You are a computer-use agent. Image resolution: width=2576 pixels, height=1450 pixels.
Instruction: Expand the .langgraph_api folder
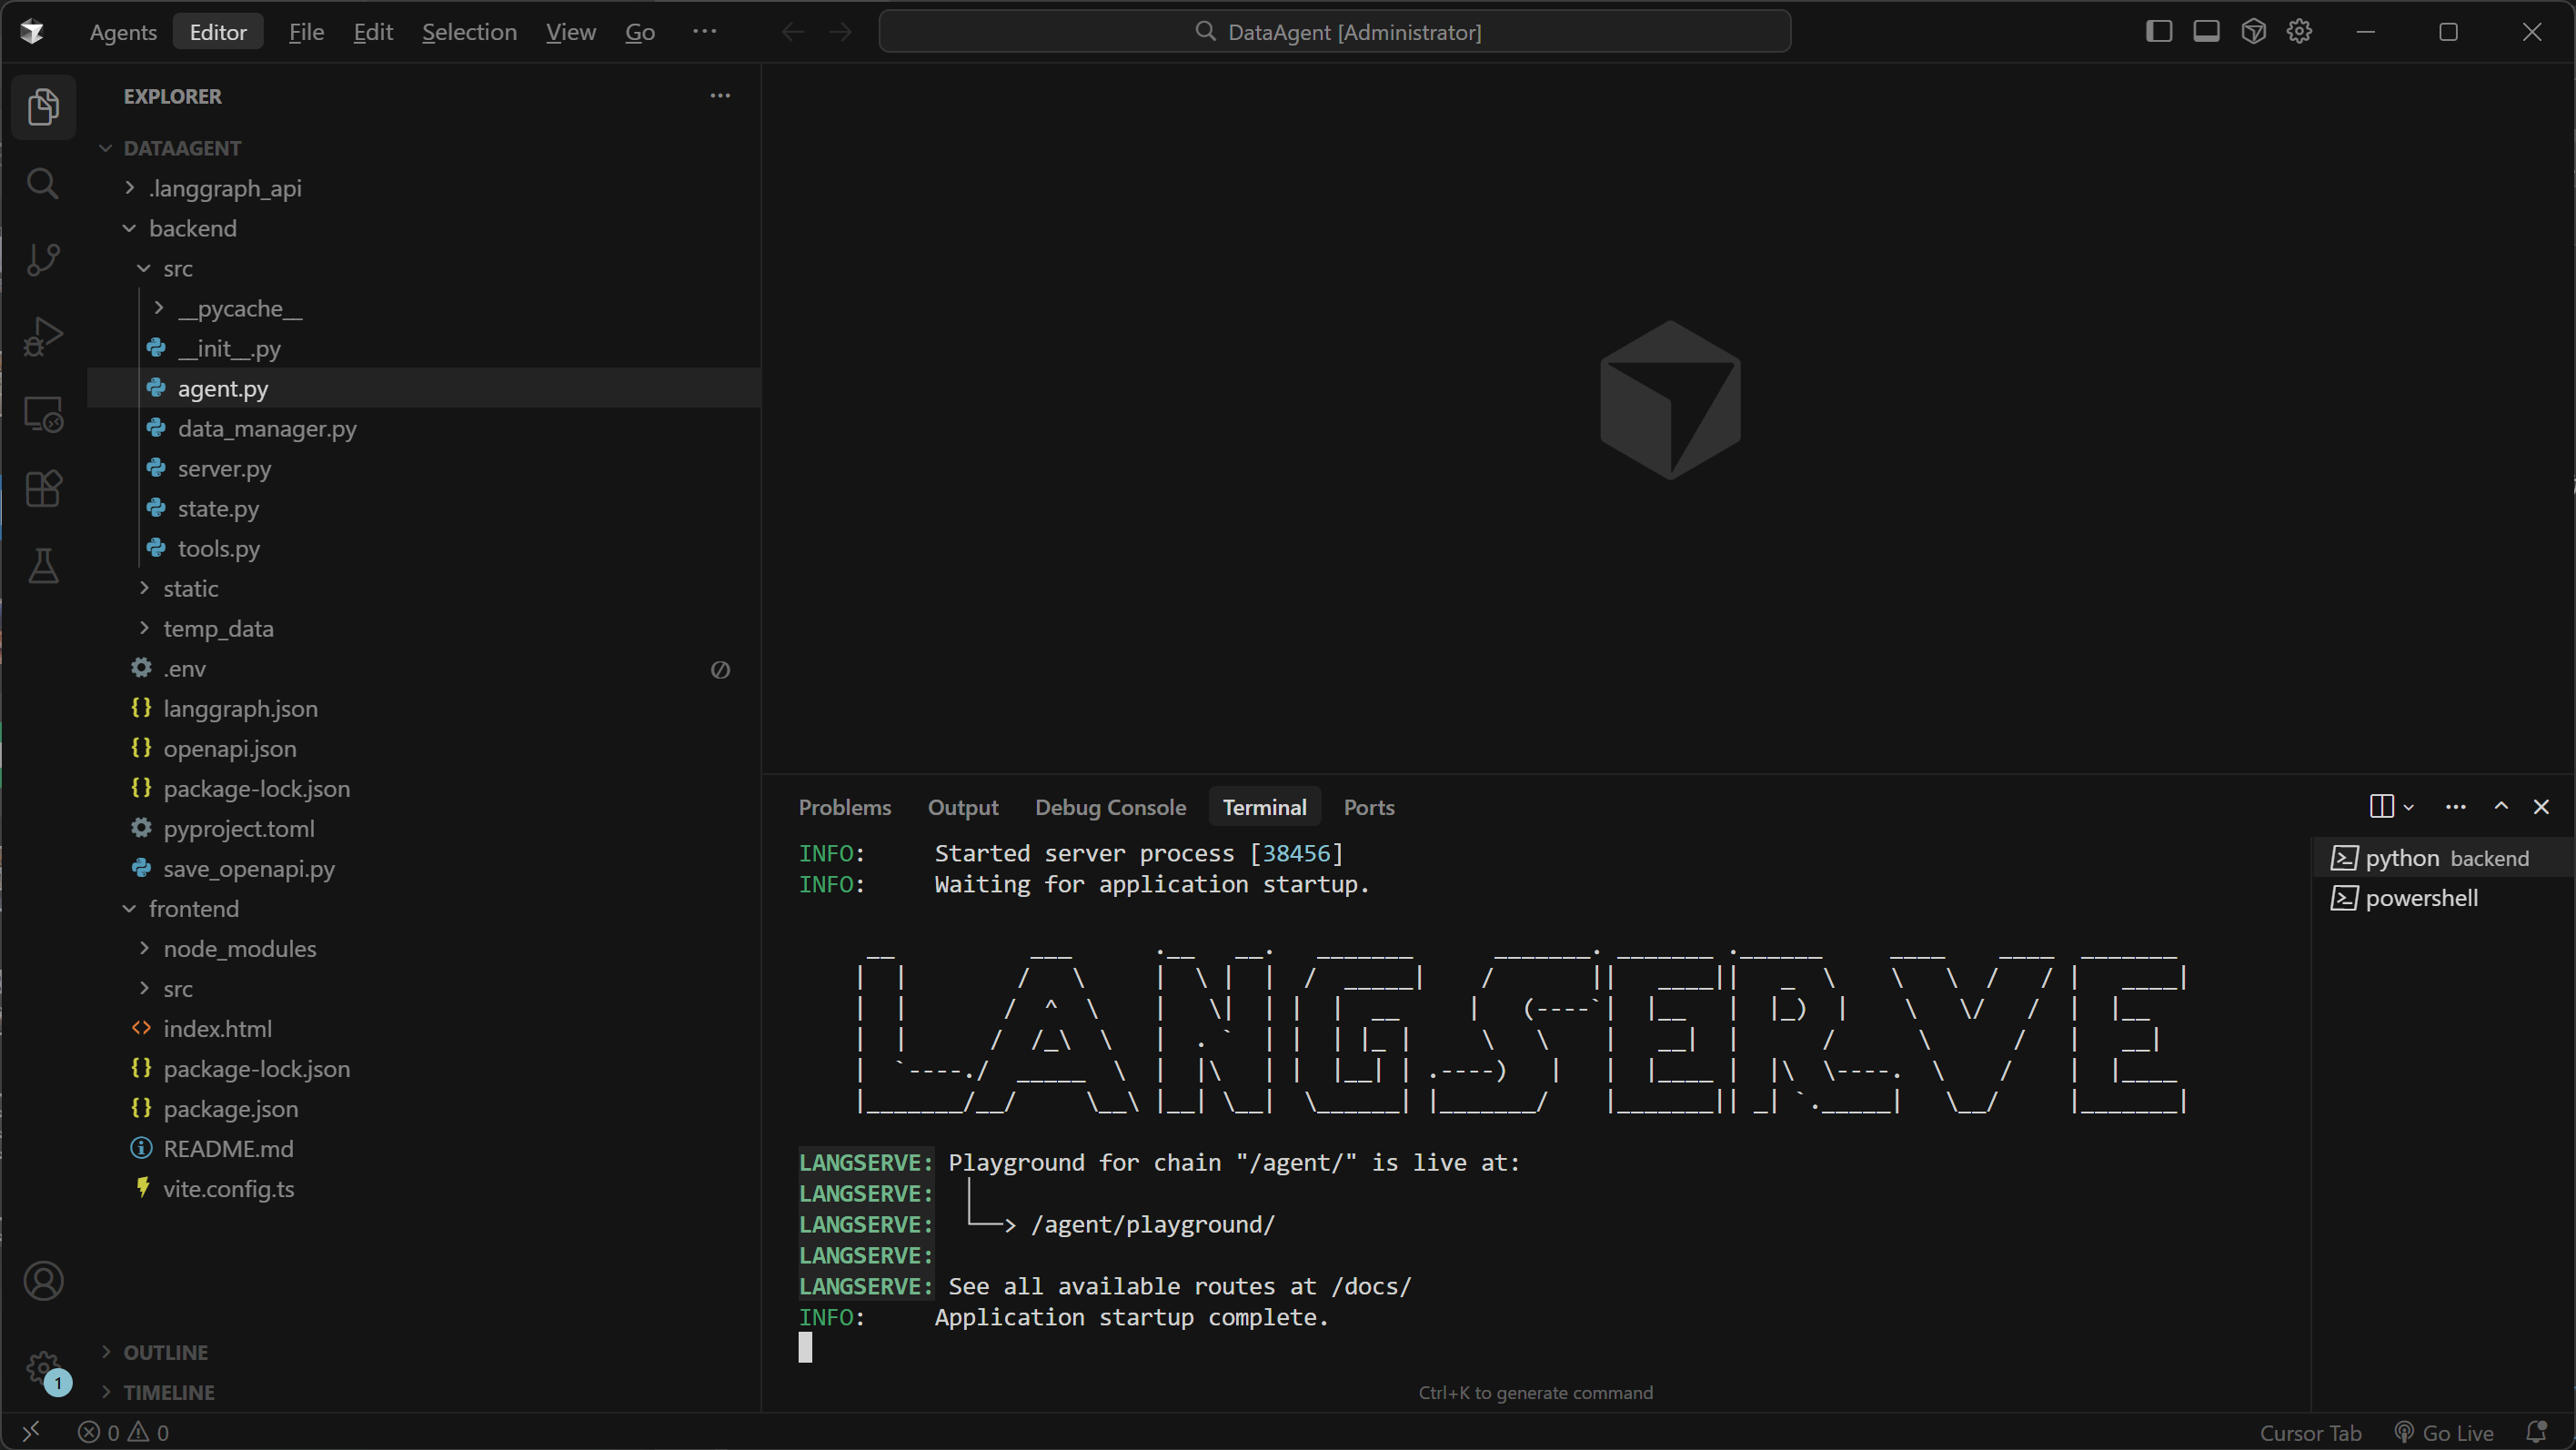[424, 188]
